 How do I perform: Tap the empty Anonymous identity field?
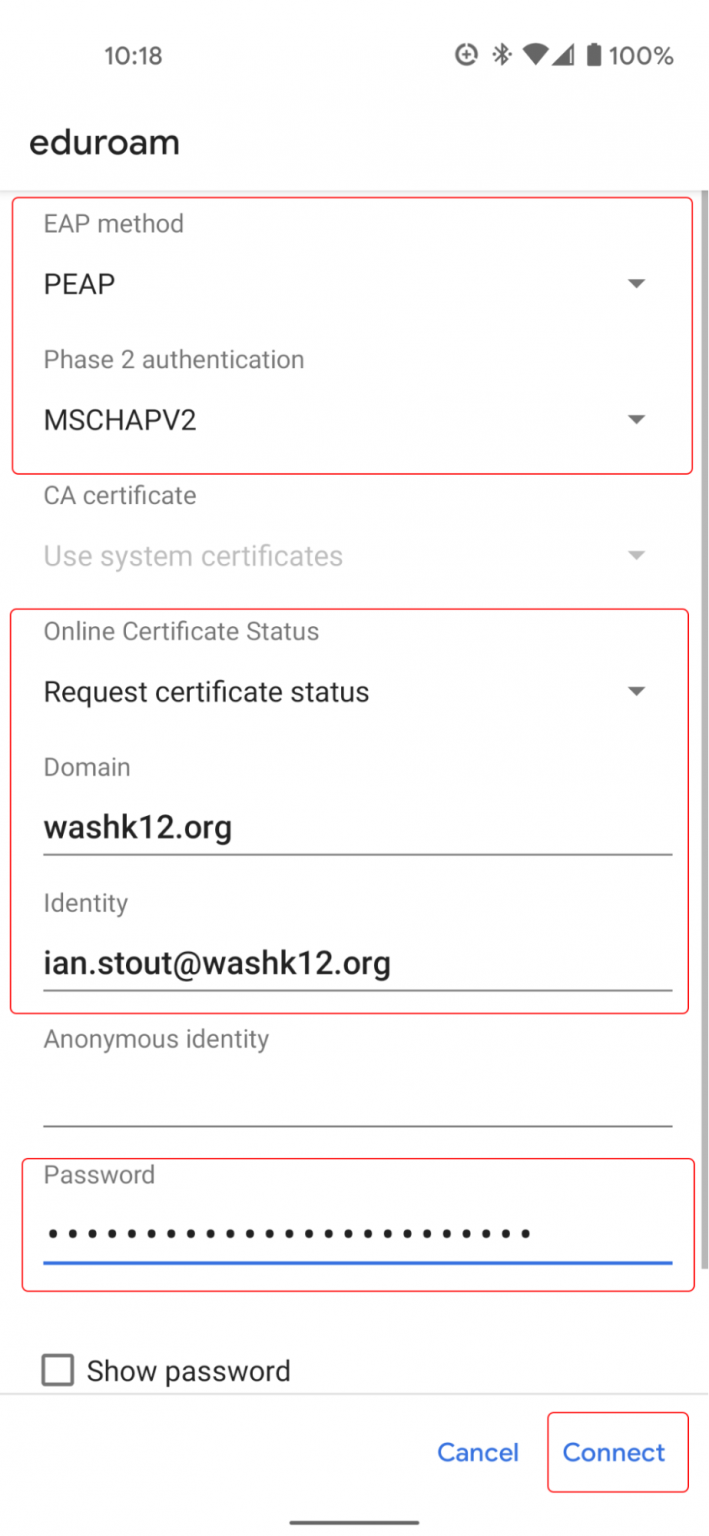[357, 1100]
